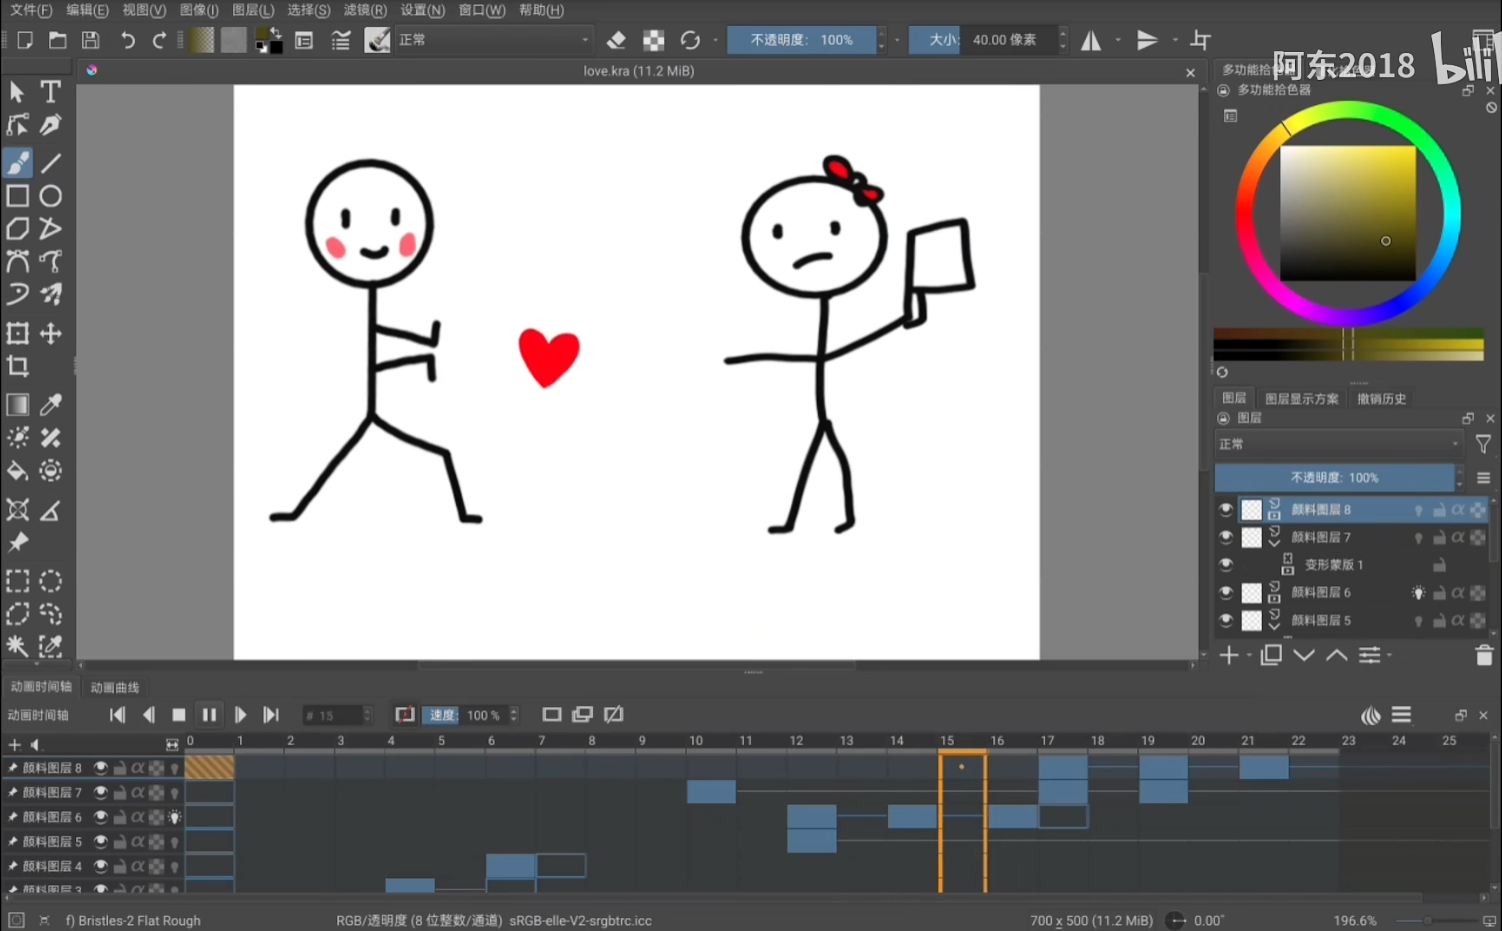Screen dimensions: 1502x931
Task: Toggle 颜料图层 8 visibility in timeline
Action: click(x=101, y=768)
